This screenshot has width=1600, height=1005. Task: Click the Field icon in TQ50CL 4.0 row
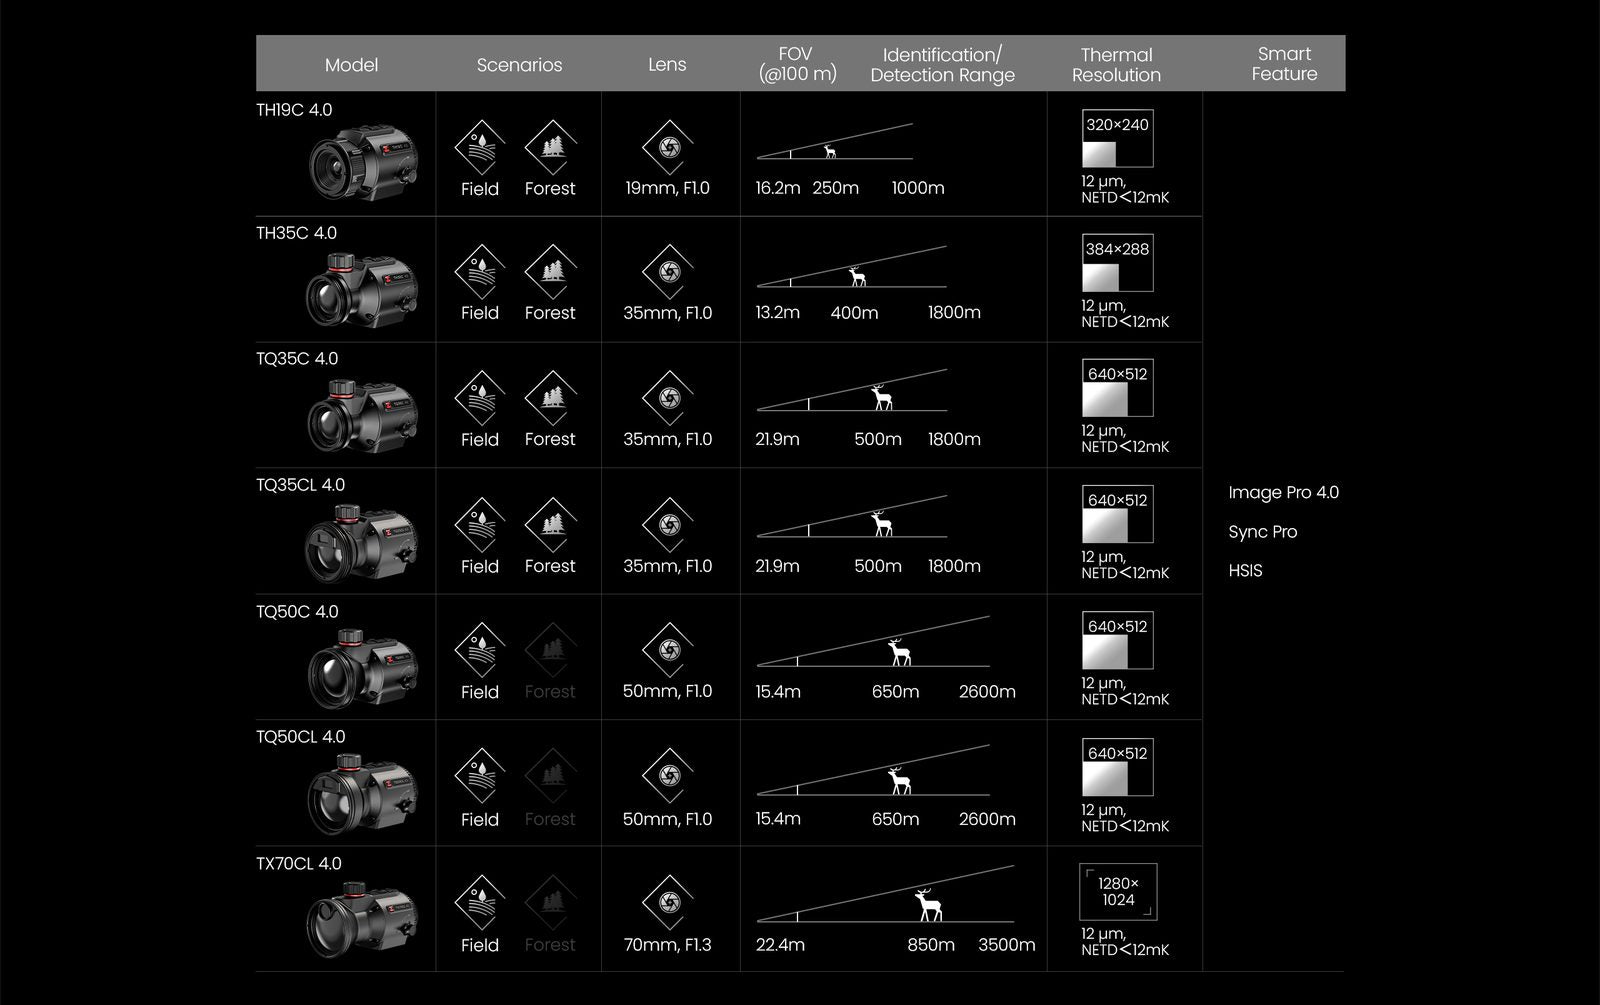tap(480, 777)
